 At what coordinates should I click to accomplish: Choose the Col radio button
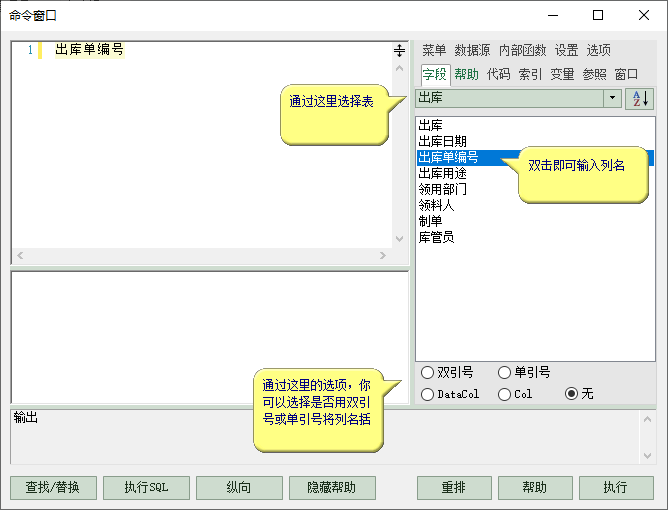tap(504, 394)
